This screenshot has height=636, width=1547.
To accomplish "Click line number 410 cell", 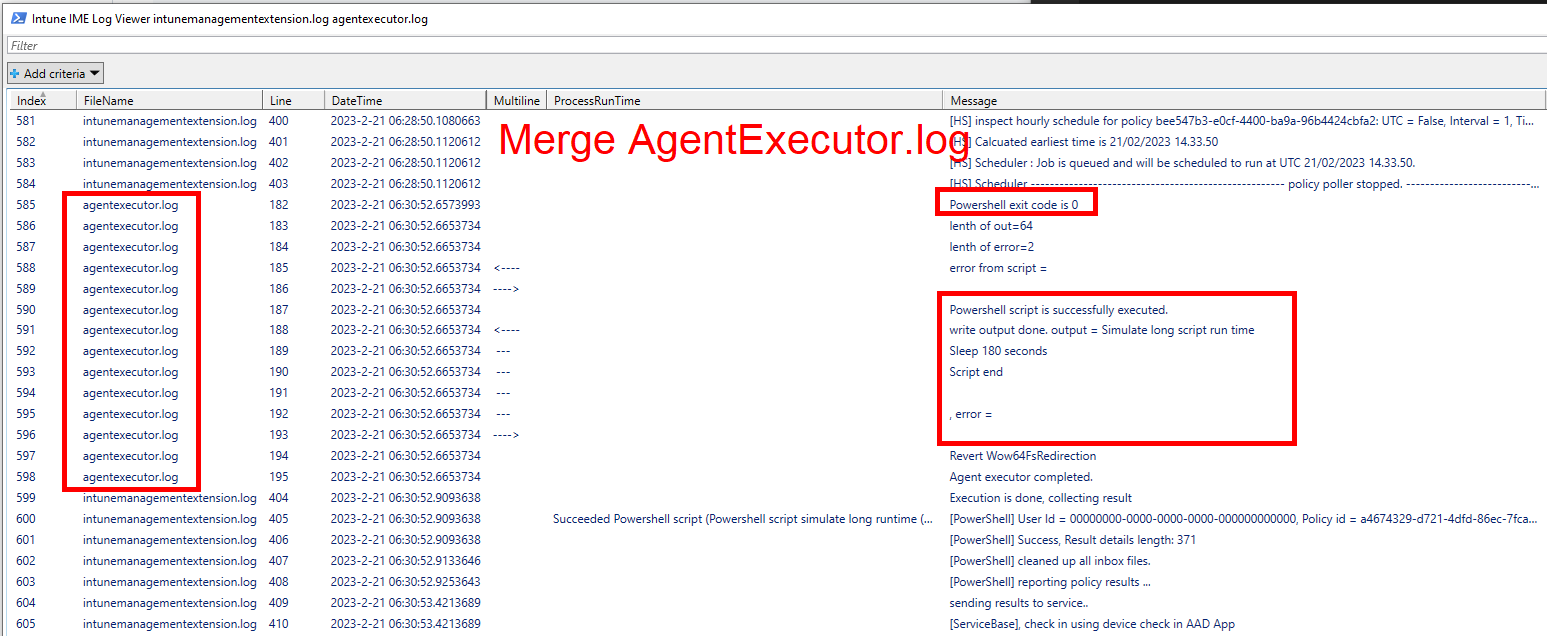I will (x=279, y=624).
